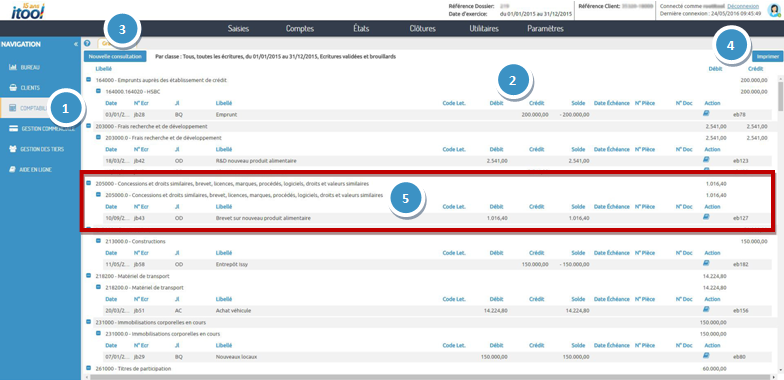Click the horizontal scrollbar at bottom
784x380 pixels.
point(430,377)
